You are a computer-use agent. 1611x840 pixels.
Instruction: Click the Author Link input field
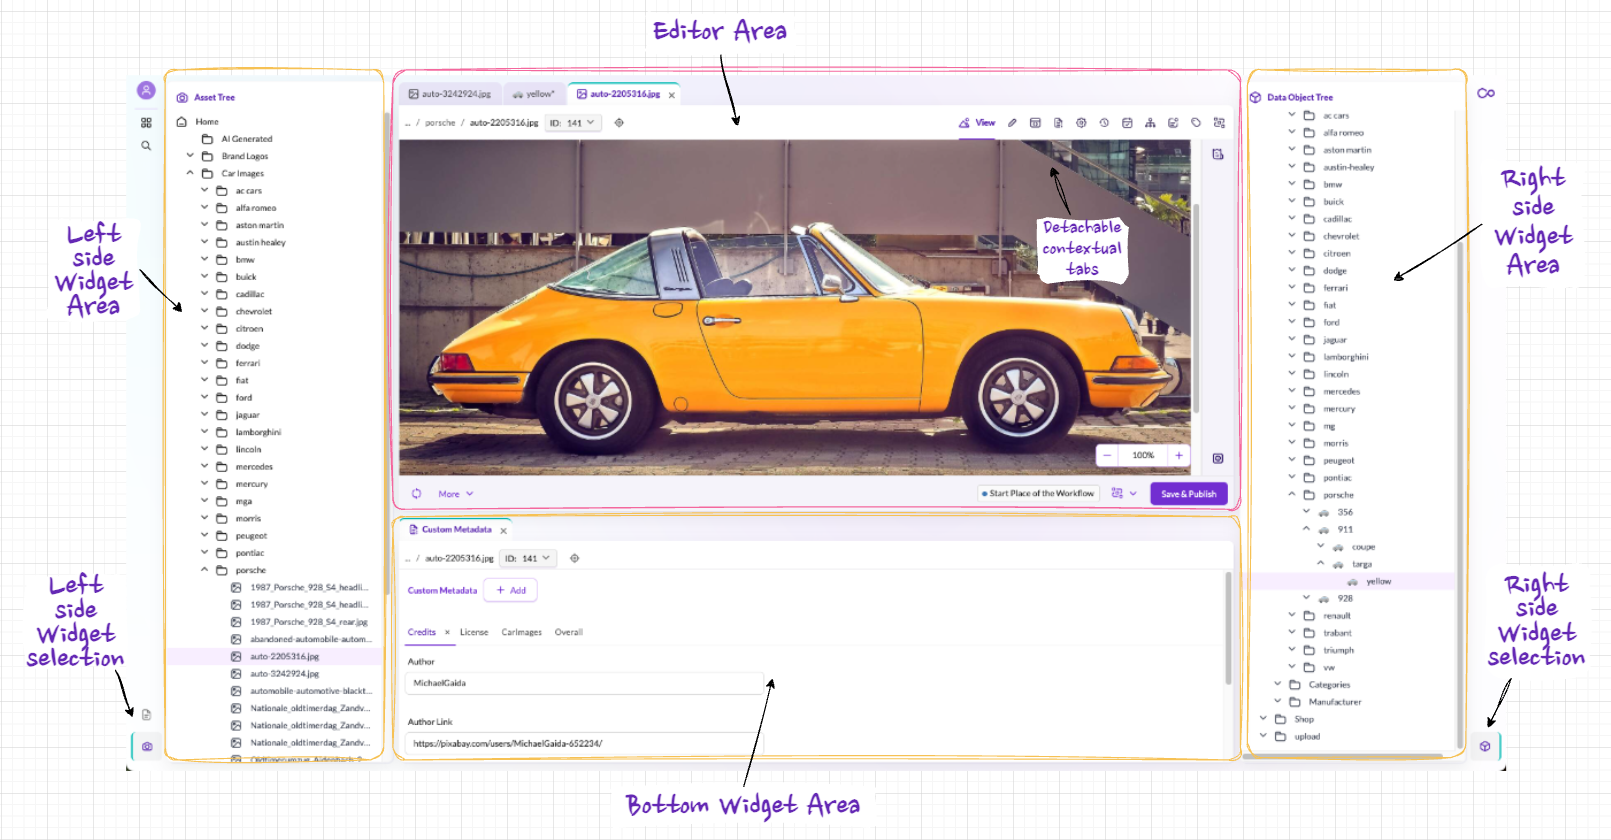tap(585, 743)
